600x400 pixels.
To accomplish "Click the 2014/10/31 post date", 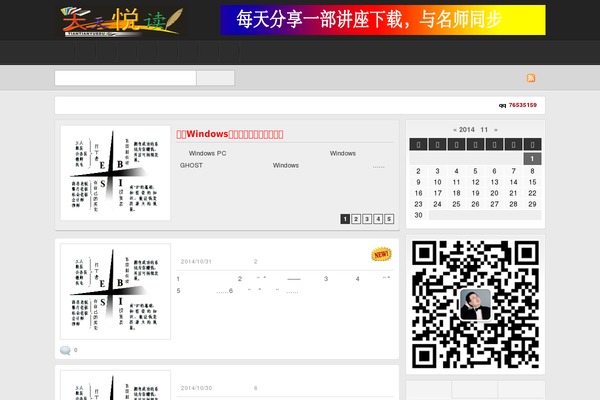I will click(x=196, y=261).
